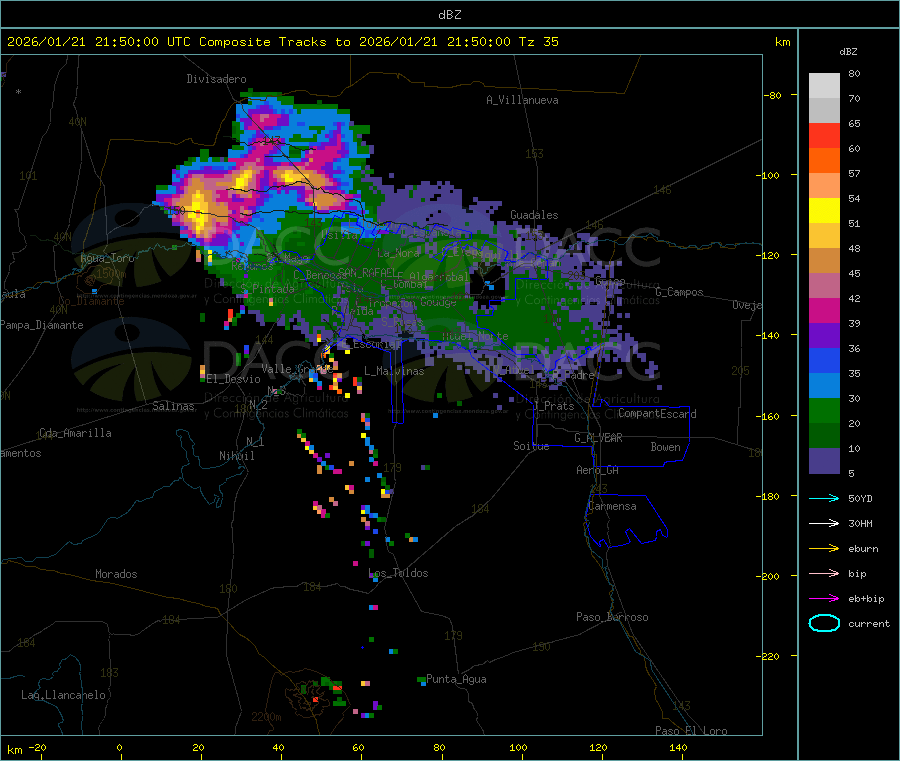
Task: Click the 'J_Prats' map label
Action: (x=553, y=406)
